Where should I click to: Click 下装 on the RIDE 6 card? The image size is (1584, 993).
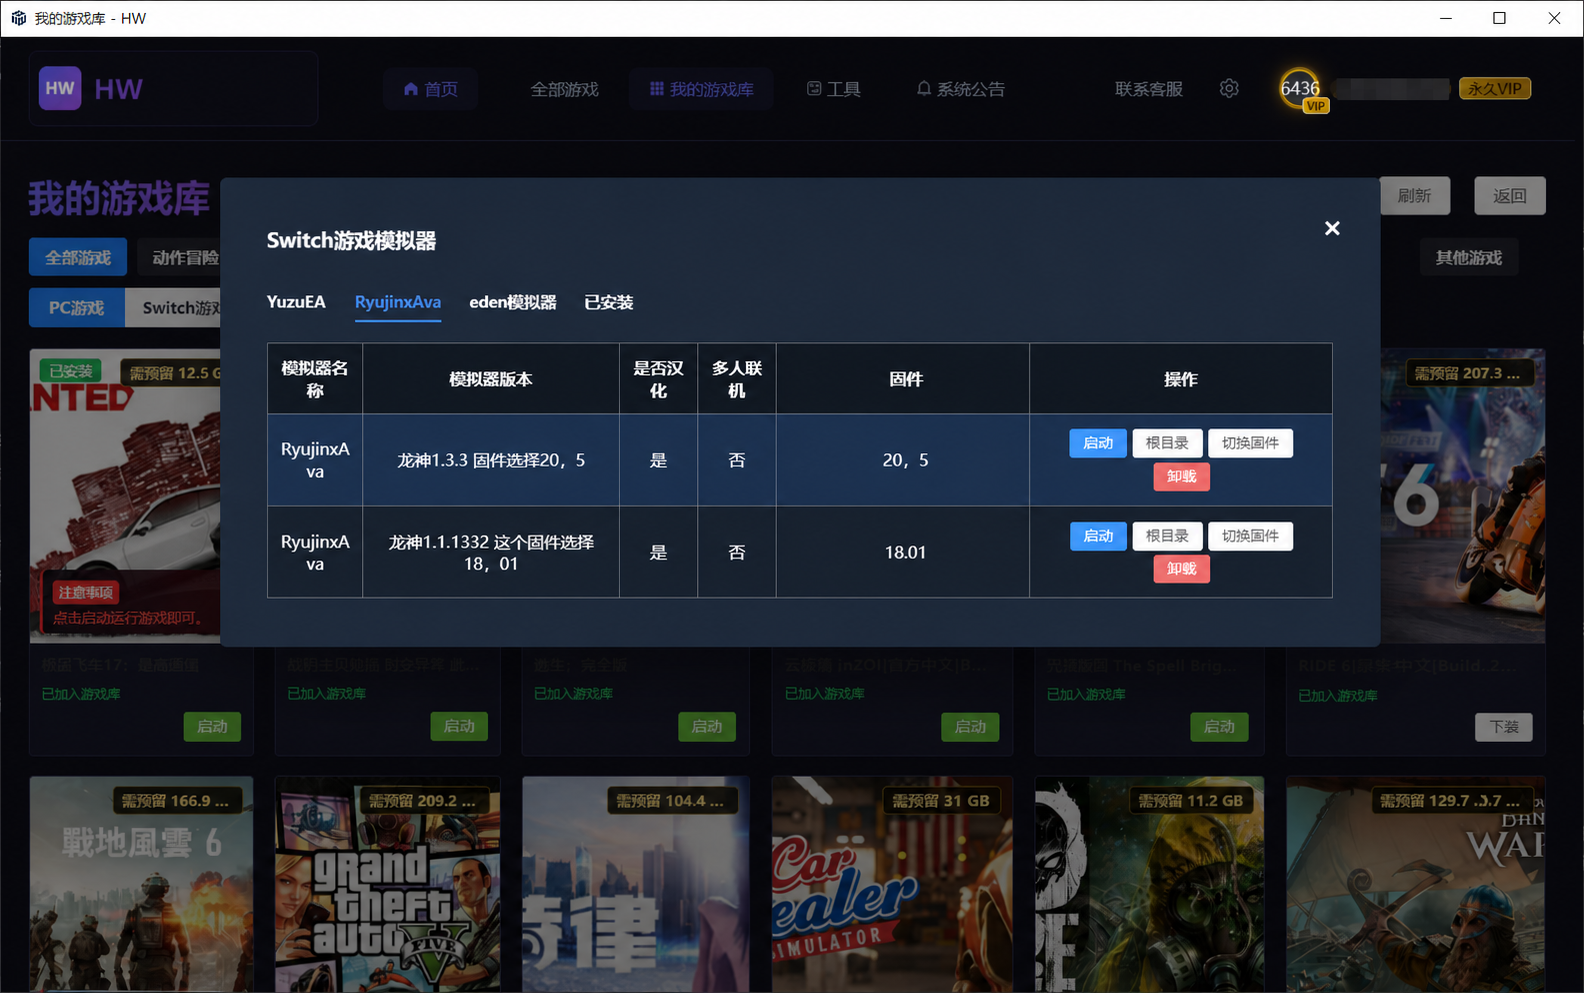click(x=1504, y=727)
